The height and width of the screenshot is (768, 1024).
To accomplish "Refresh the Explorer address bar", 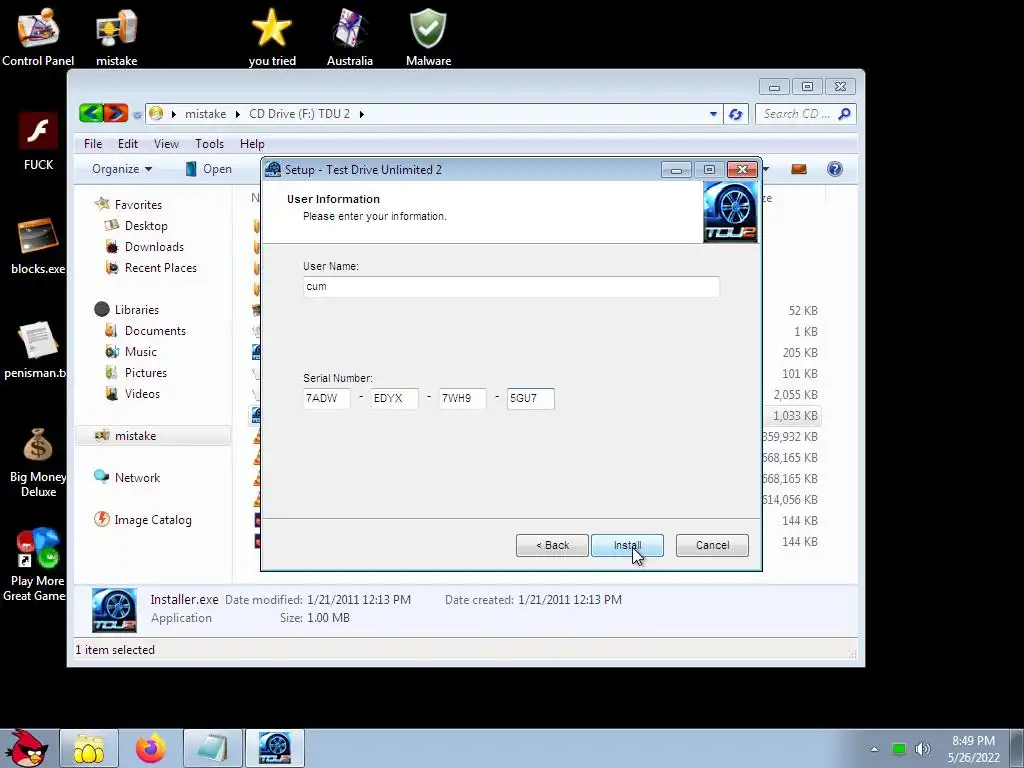I will (735, 114).
